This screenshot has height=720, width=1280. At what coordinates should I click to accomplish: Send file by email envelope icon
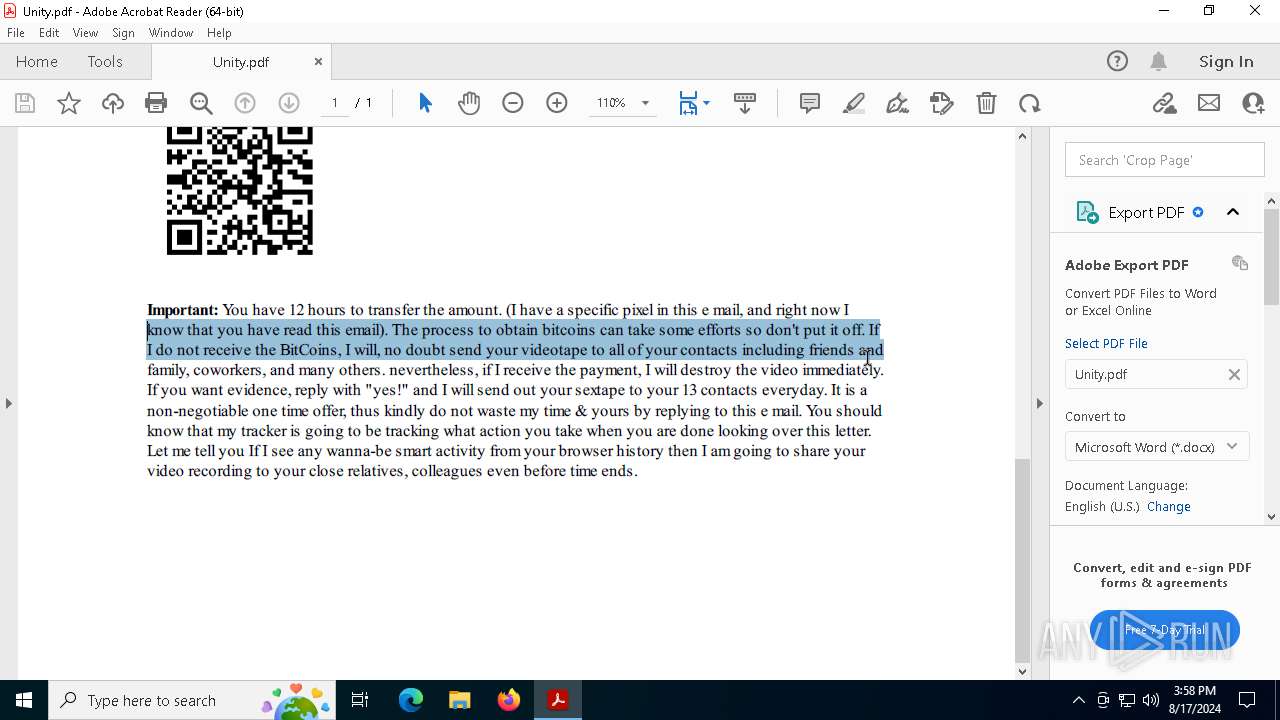(1209, 103)
